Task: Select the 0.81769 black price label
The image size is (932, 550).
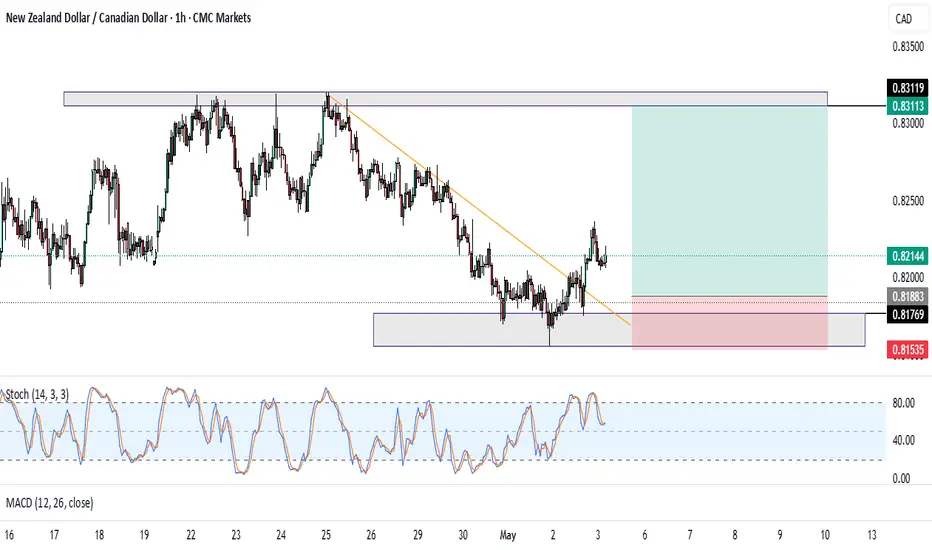Action: pos(907,314)
